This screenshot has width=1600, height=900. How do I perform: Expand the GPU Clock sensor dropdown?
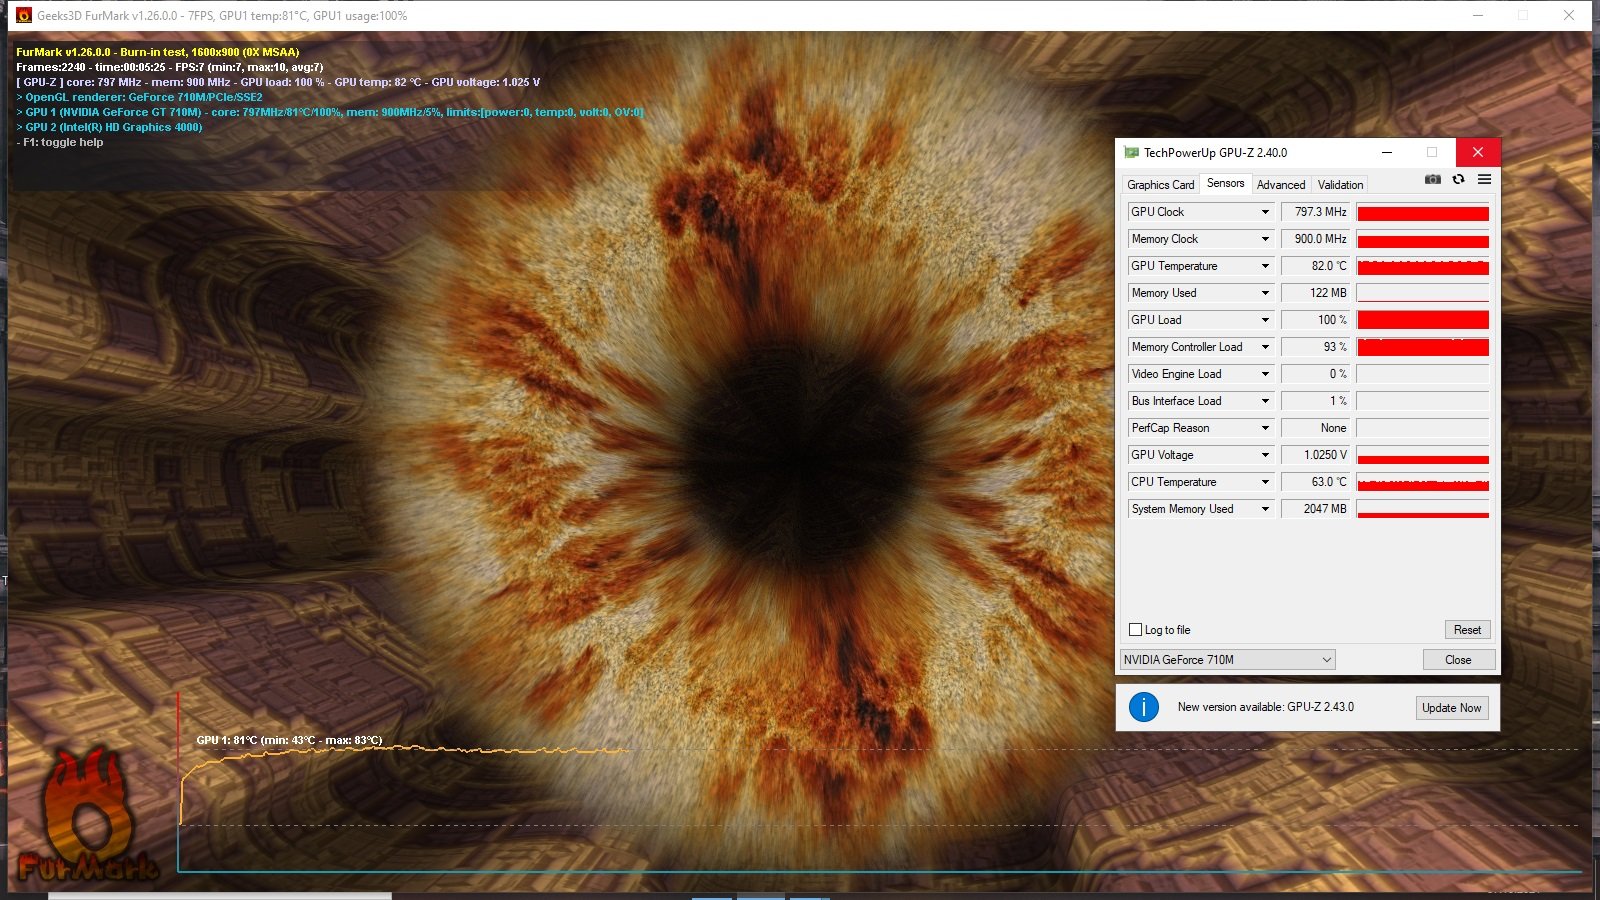pyautogui.click(x=1265, y=212)
